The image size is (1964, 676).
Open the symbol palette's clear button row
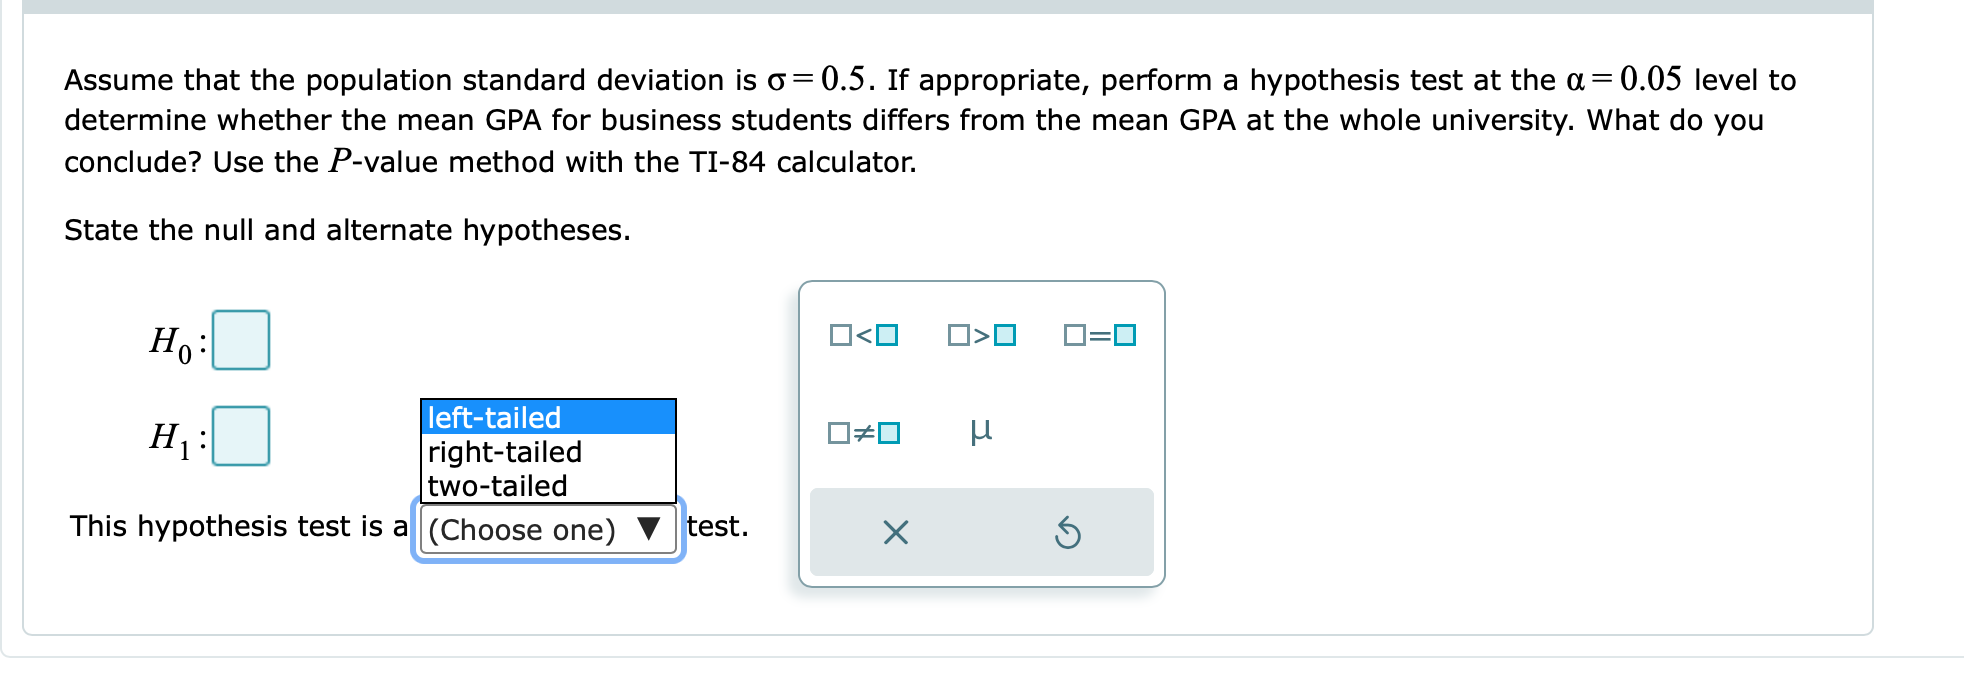pos(982,533)
